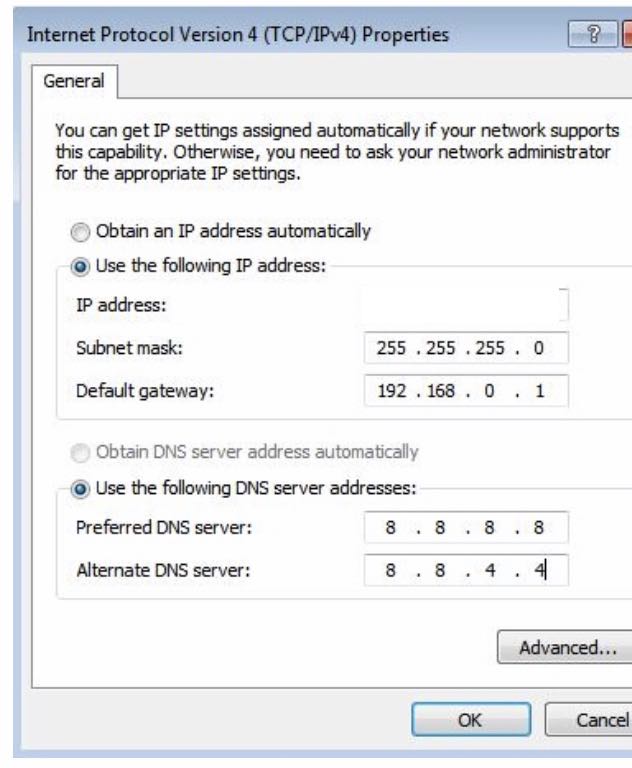The image size is (632, 768).
Task: Click first octet of Alternate DNS server
Action: pyautogui.click(x=392, y=571)
